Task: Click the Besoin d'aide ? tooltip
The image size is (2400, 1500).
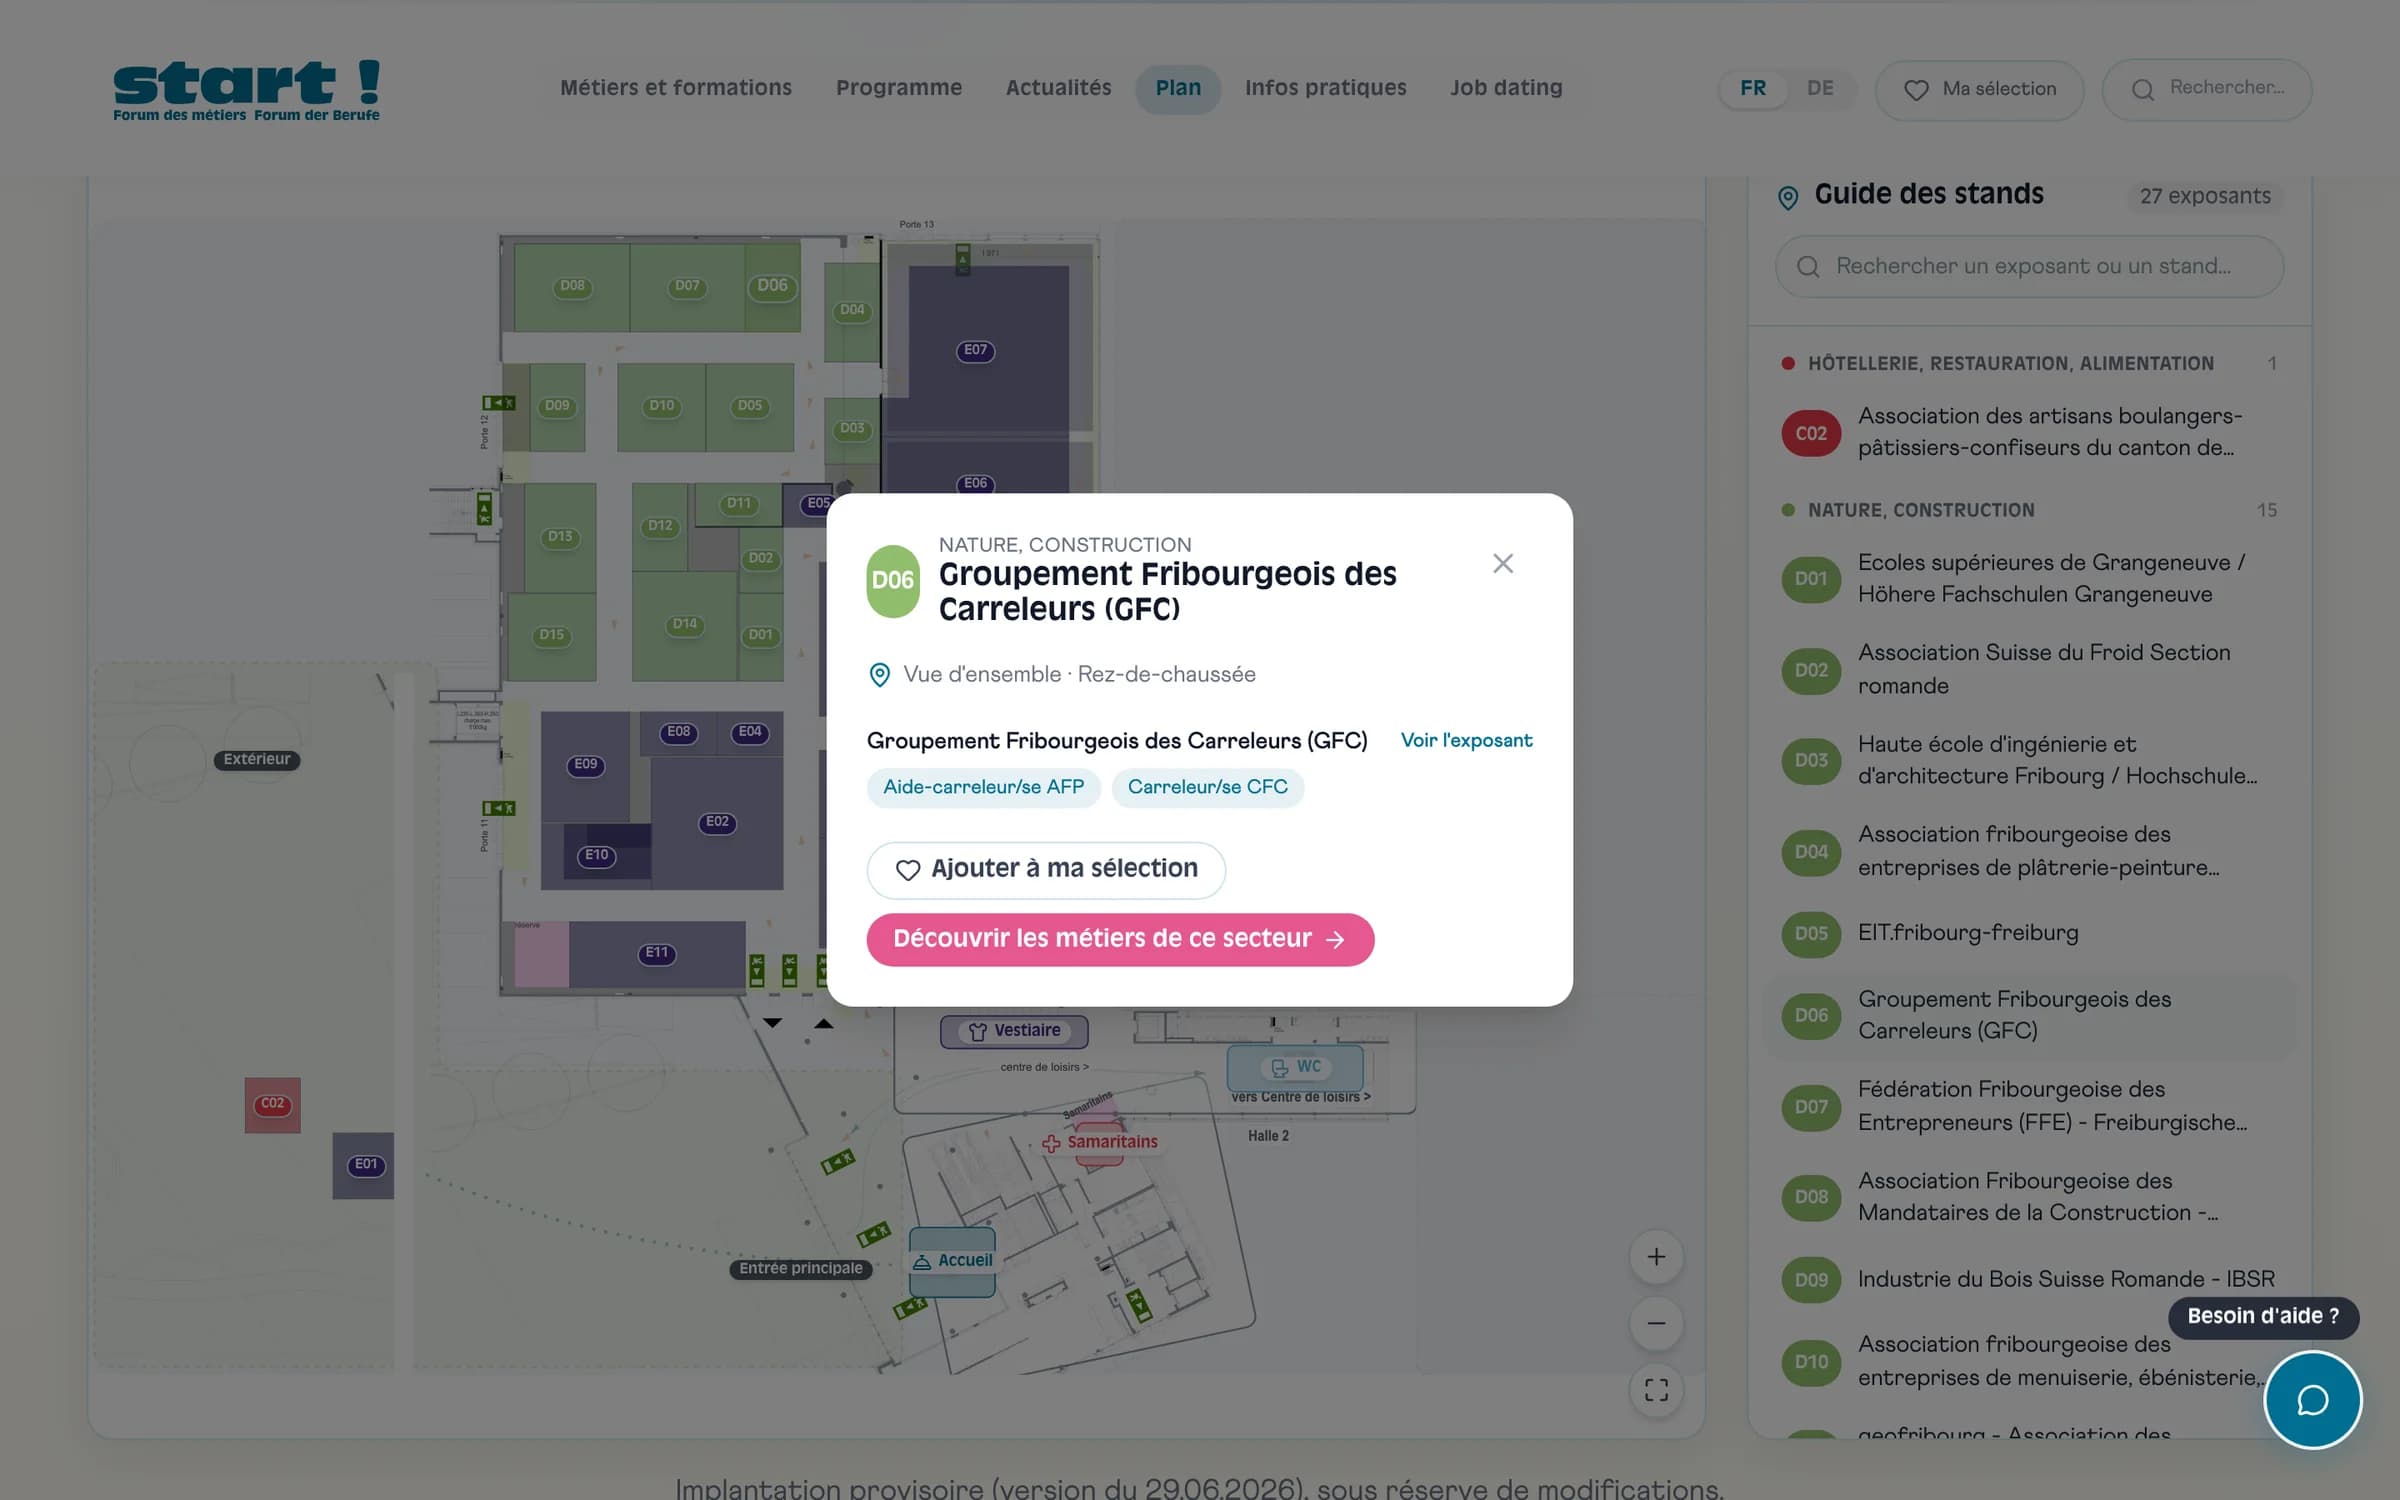Action: 2263,1317
